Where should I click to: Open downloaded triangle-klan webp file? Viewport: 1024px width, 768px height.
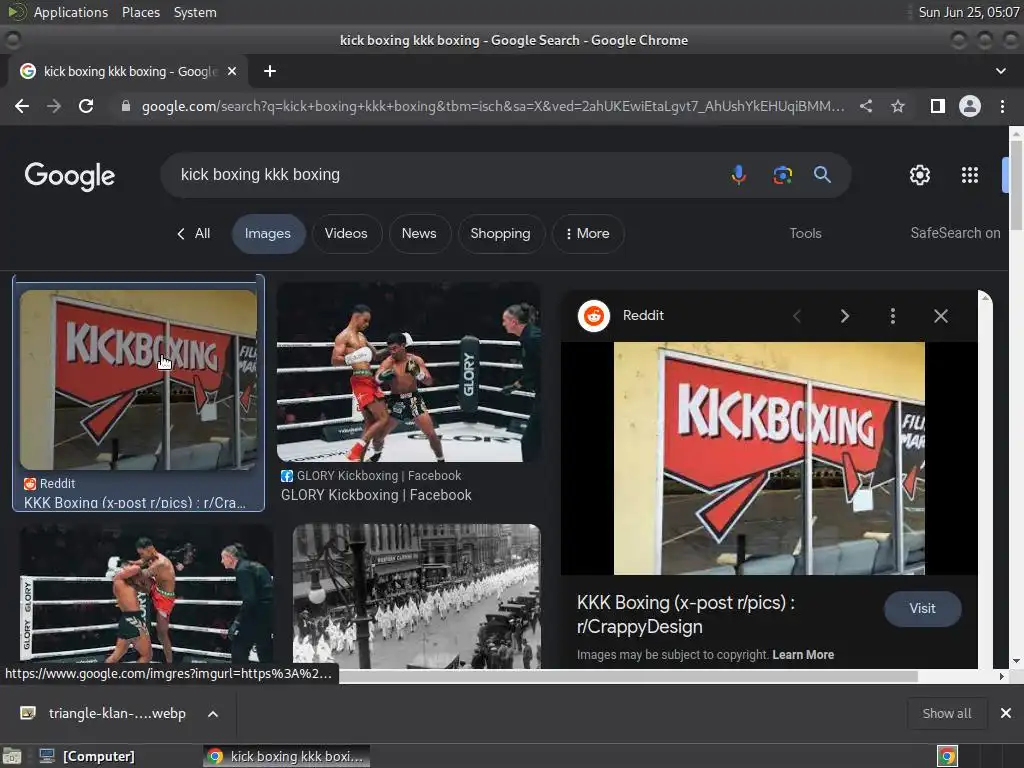tap(104, 713)
